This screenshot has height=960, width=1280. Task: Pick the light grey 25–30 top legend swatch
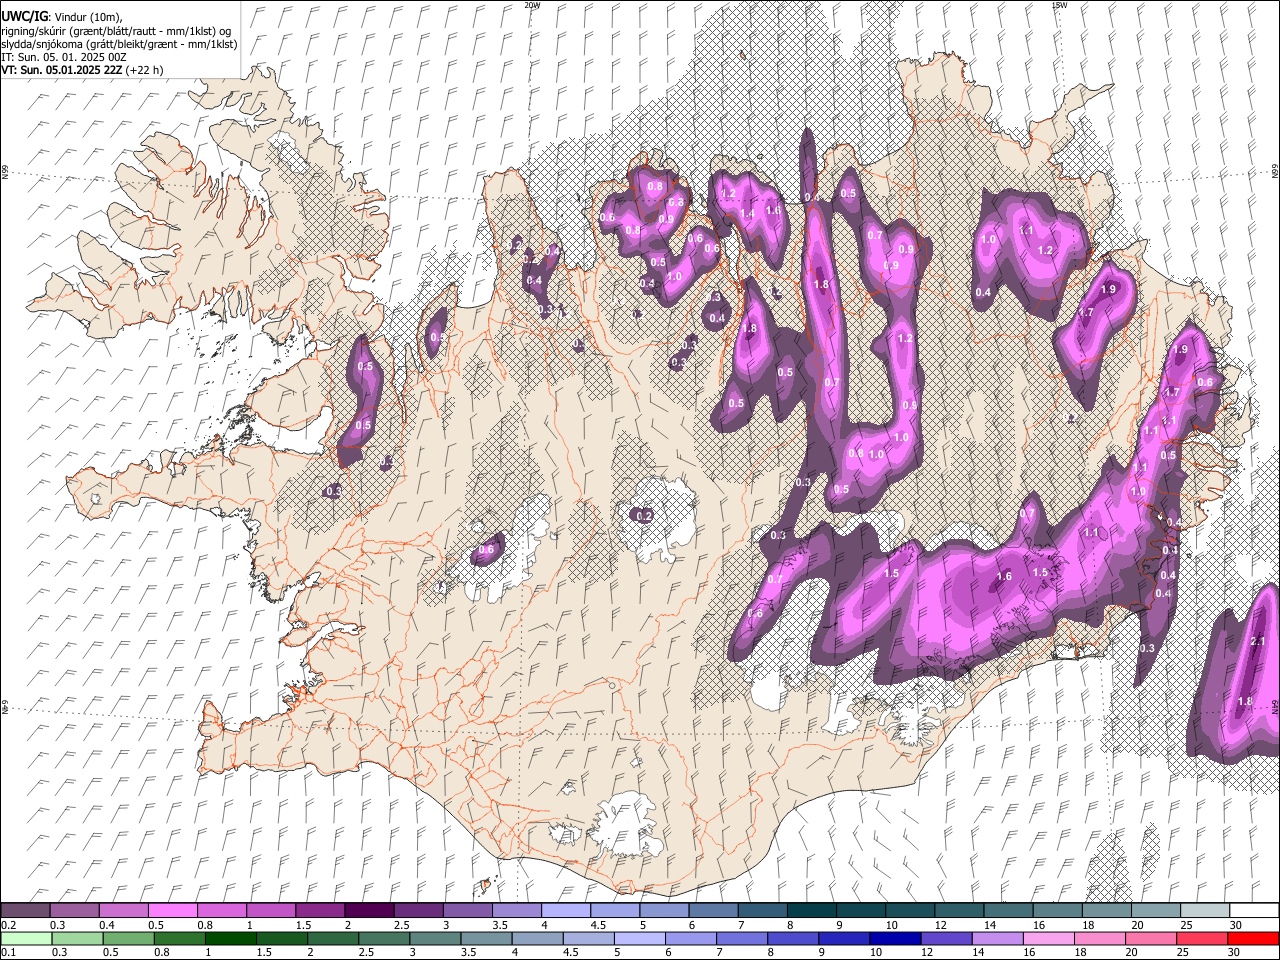coord(1205,911)
